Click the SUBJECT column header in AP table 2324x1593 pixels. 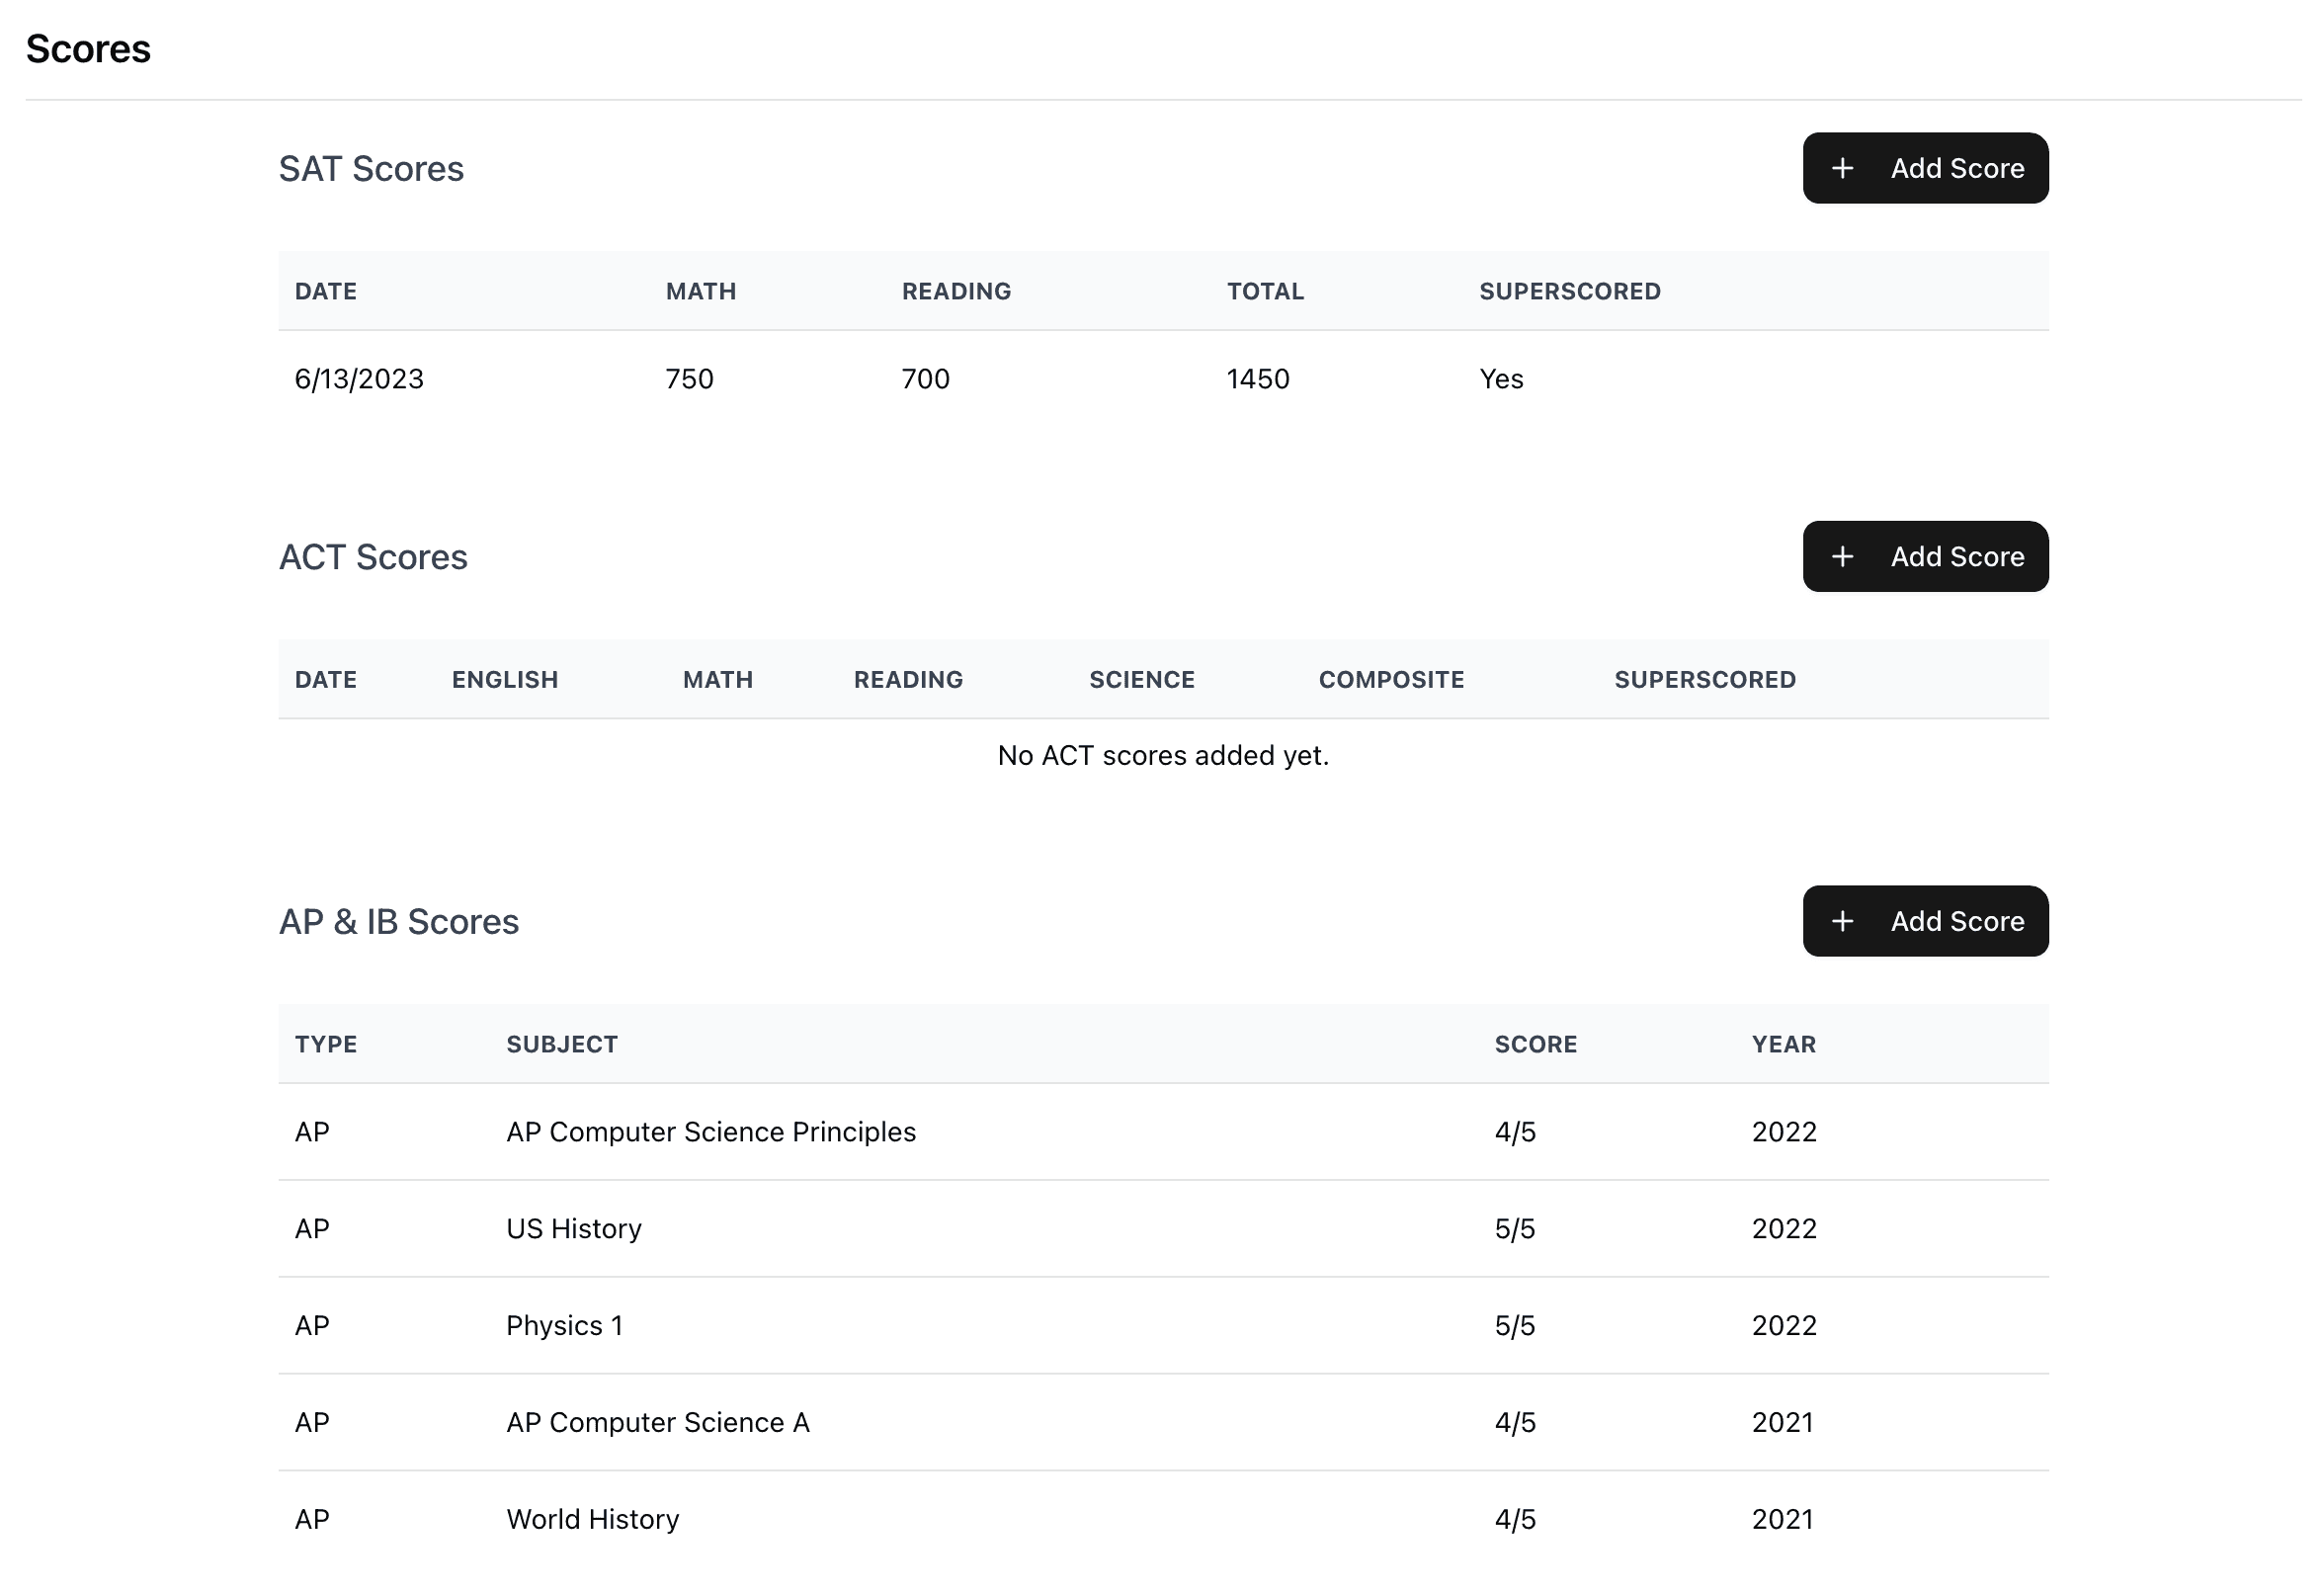pyautogui.click(x=562, y=1045)
